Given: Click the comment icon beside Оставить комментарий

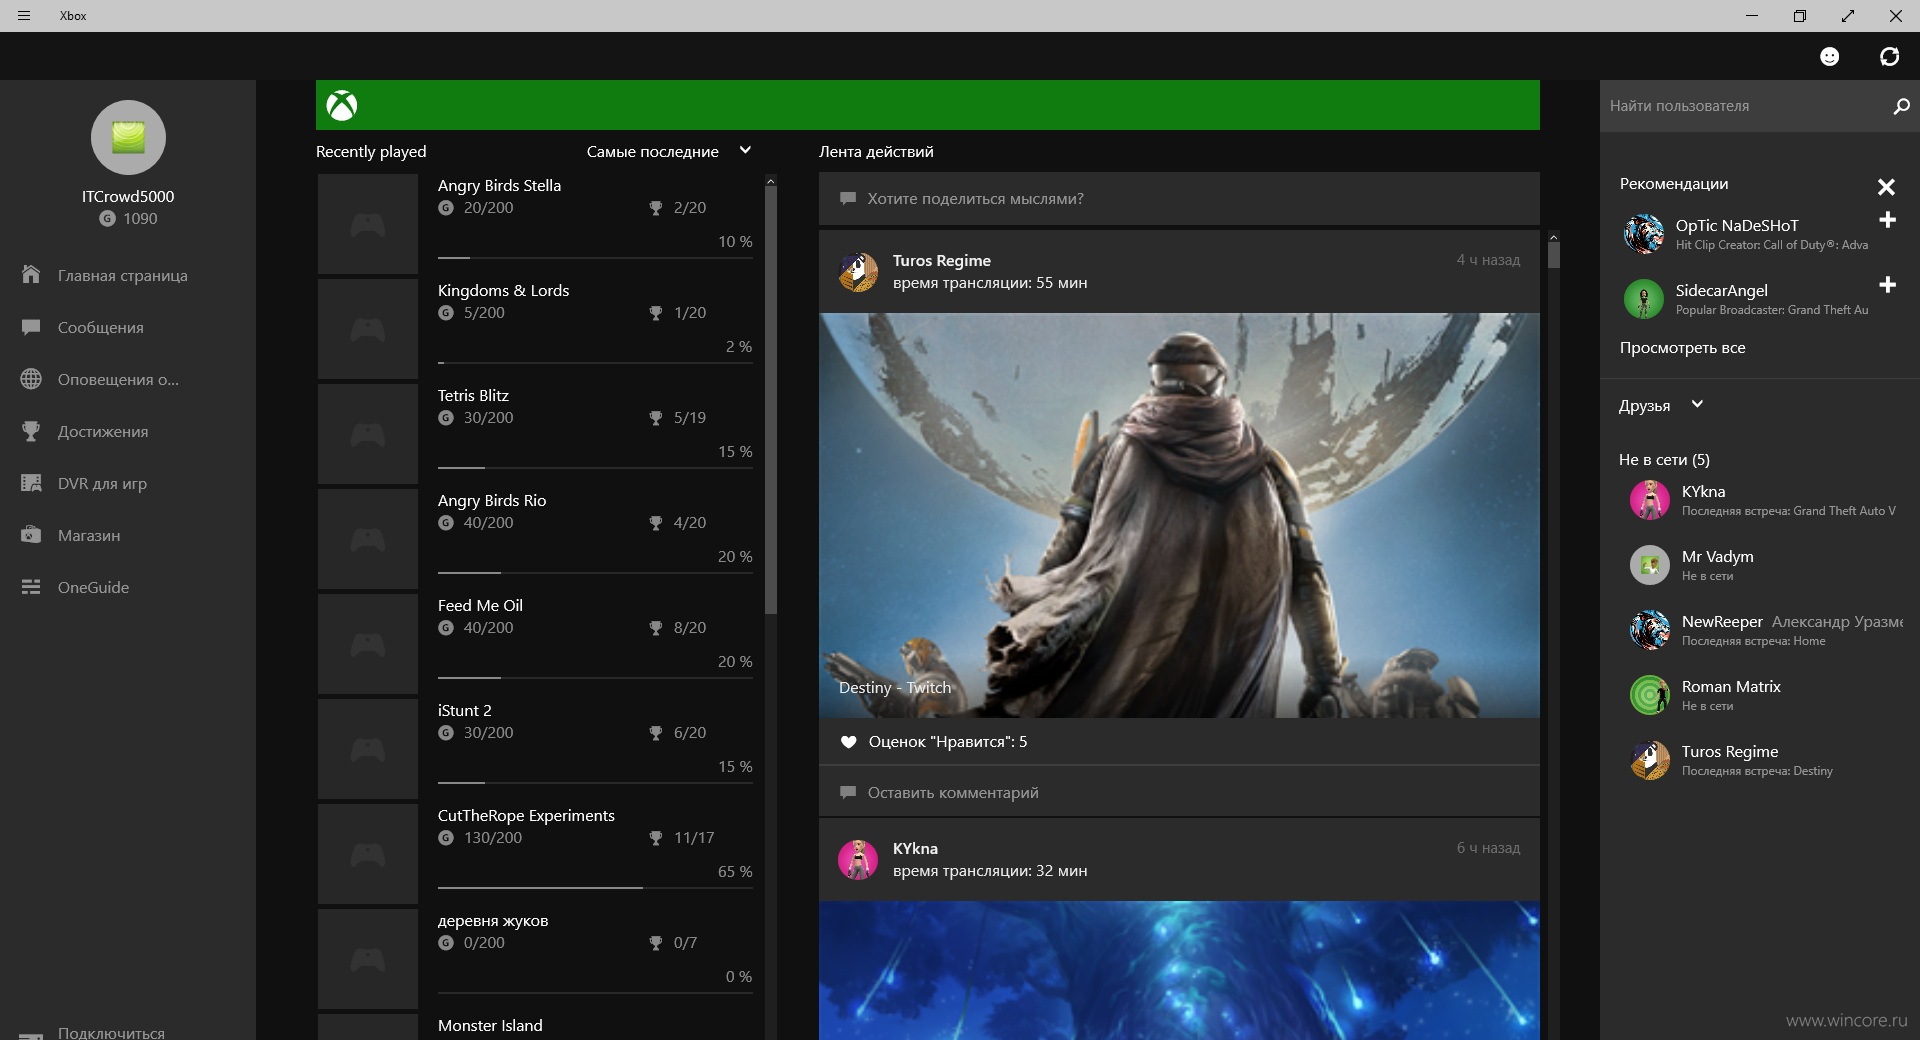Looking at the screenshot, I should pyautogui.click(x=848, y=792).
